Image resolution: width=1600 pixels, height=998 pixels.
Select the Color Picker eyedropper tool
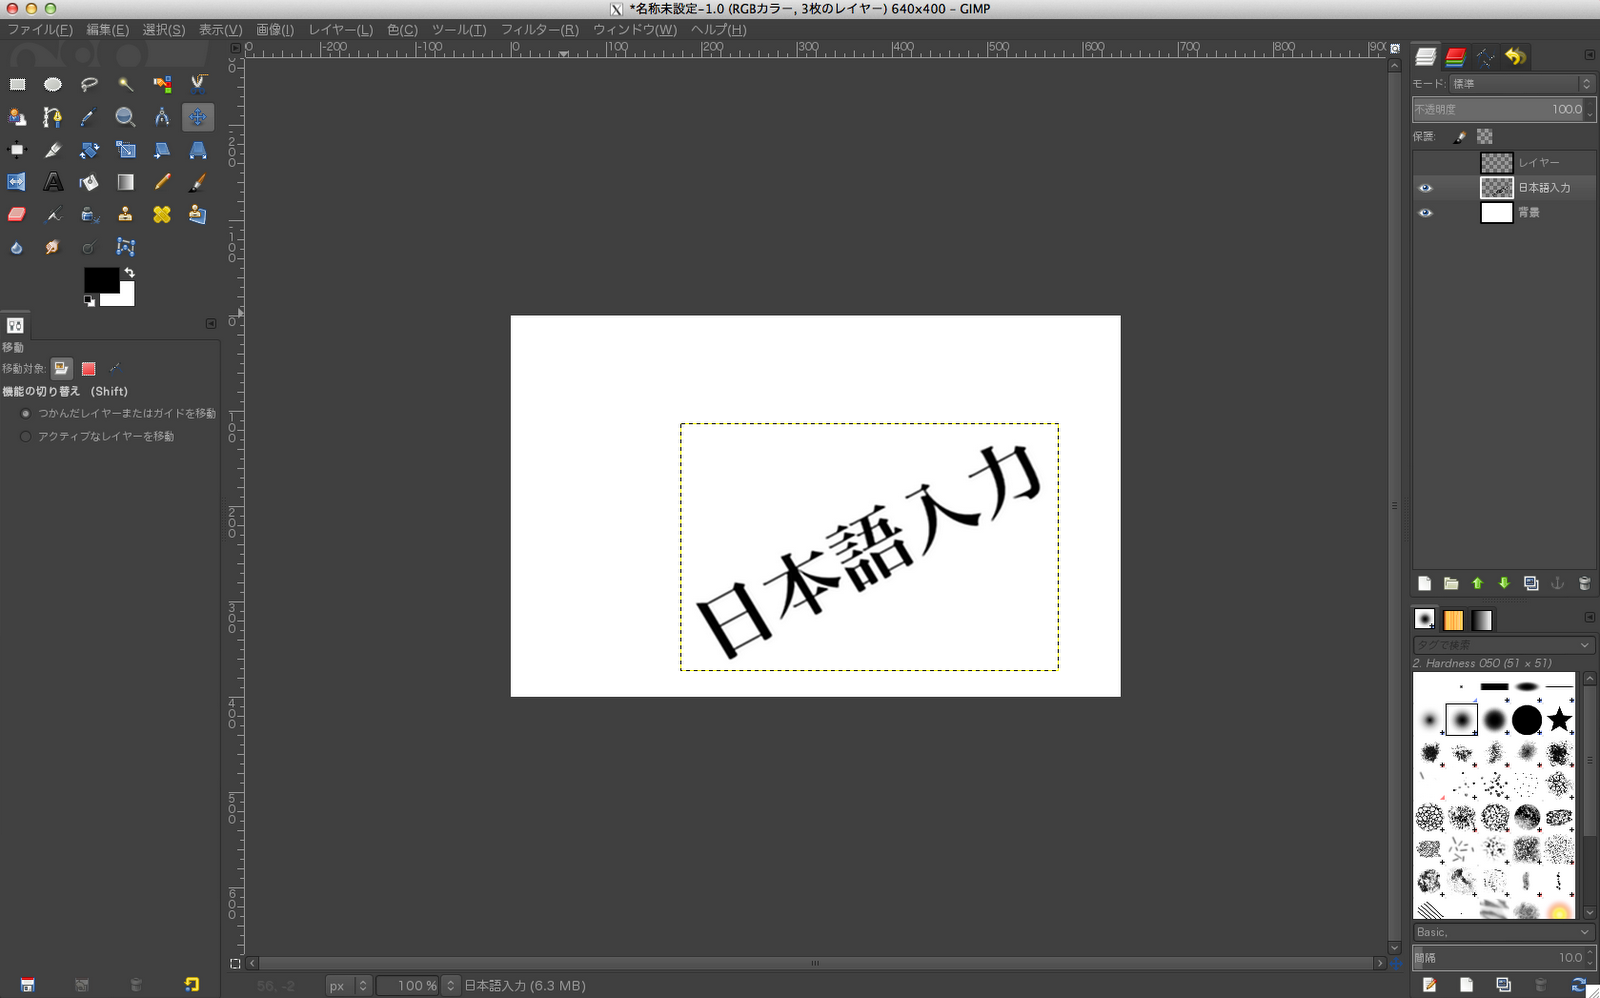89,118
